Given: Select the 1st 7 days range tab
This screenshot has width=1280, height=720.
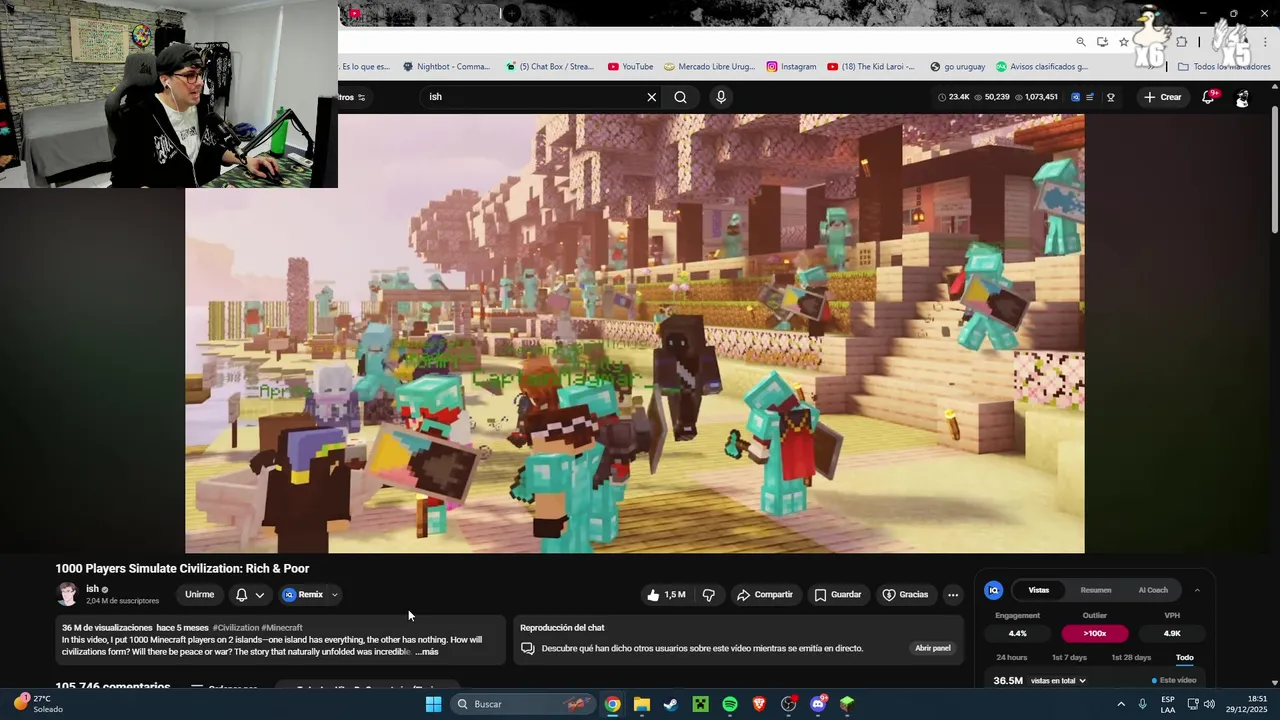Looking at the screenshot, I should coord(1069,658).
